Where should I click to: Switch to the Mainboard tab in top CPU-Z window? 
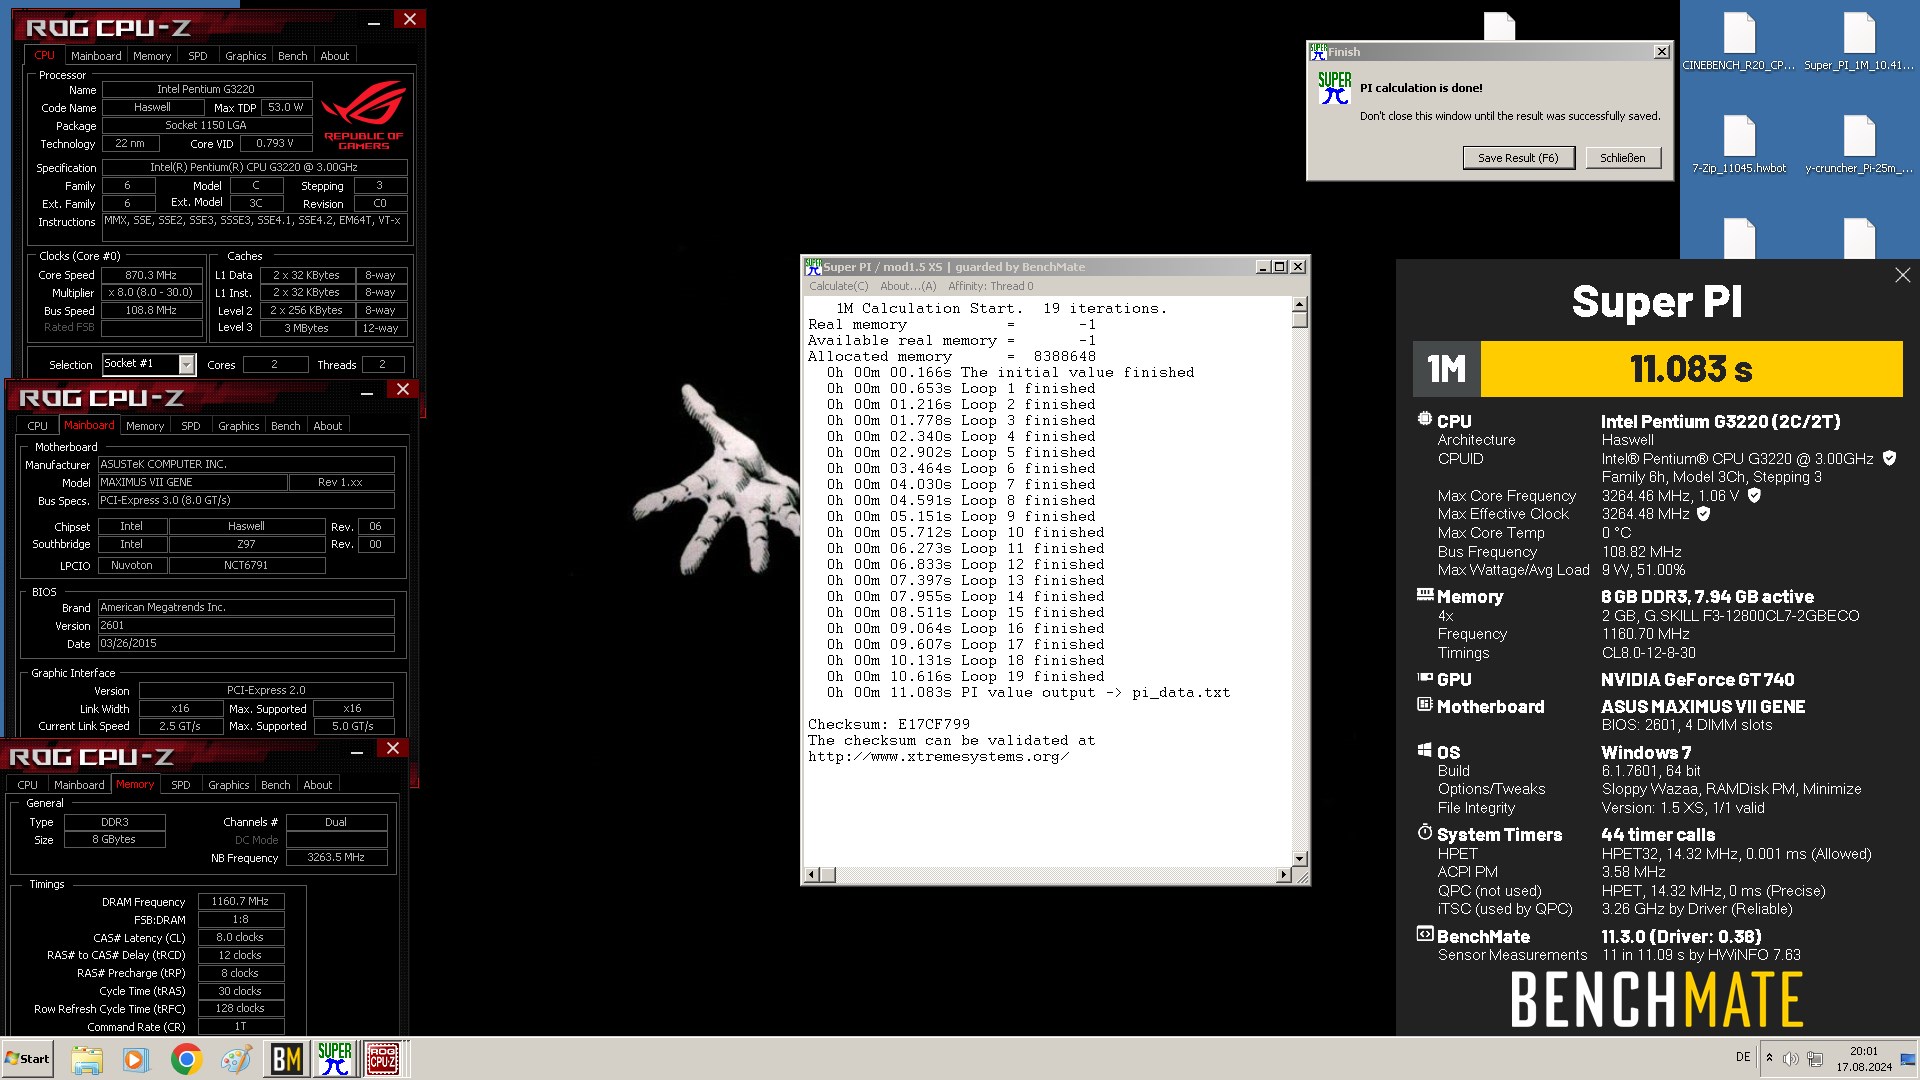96,56
